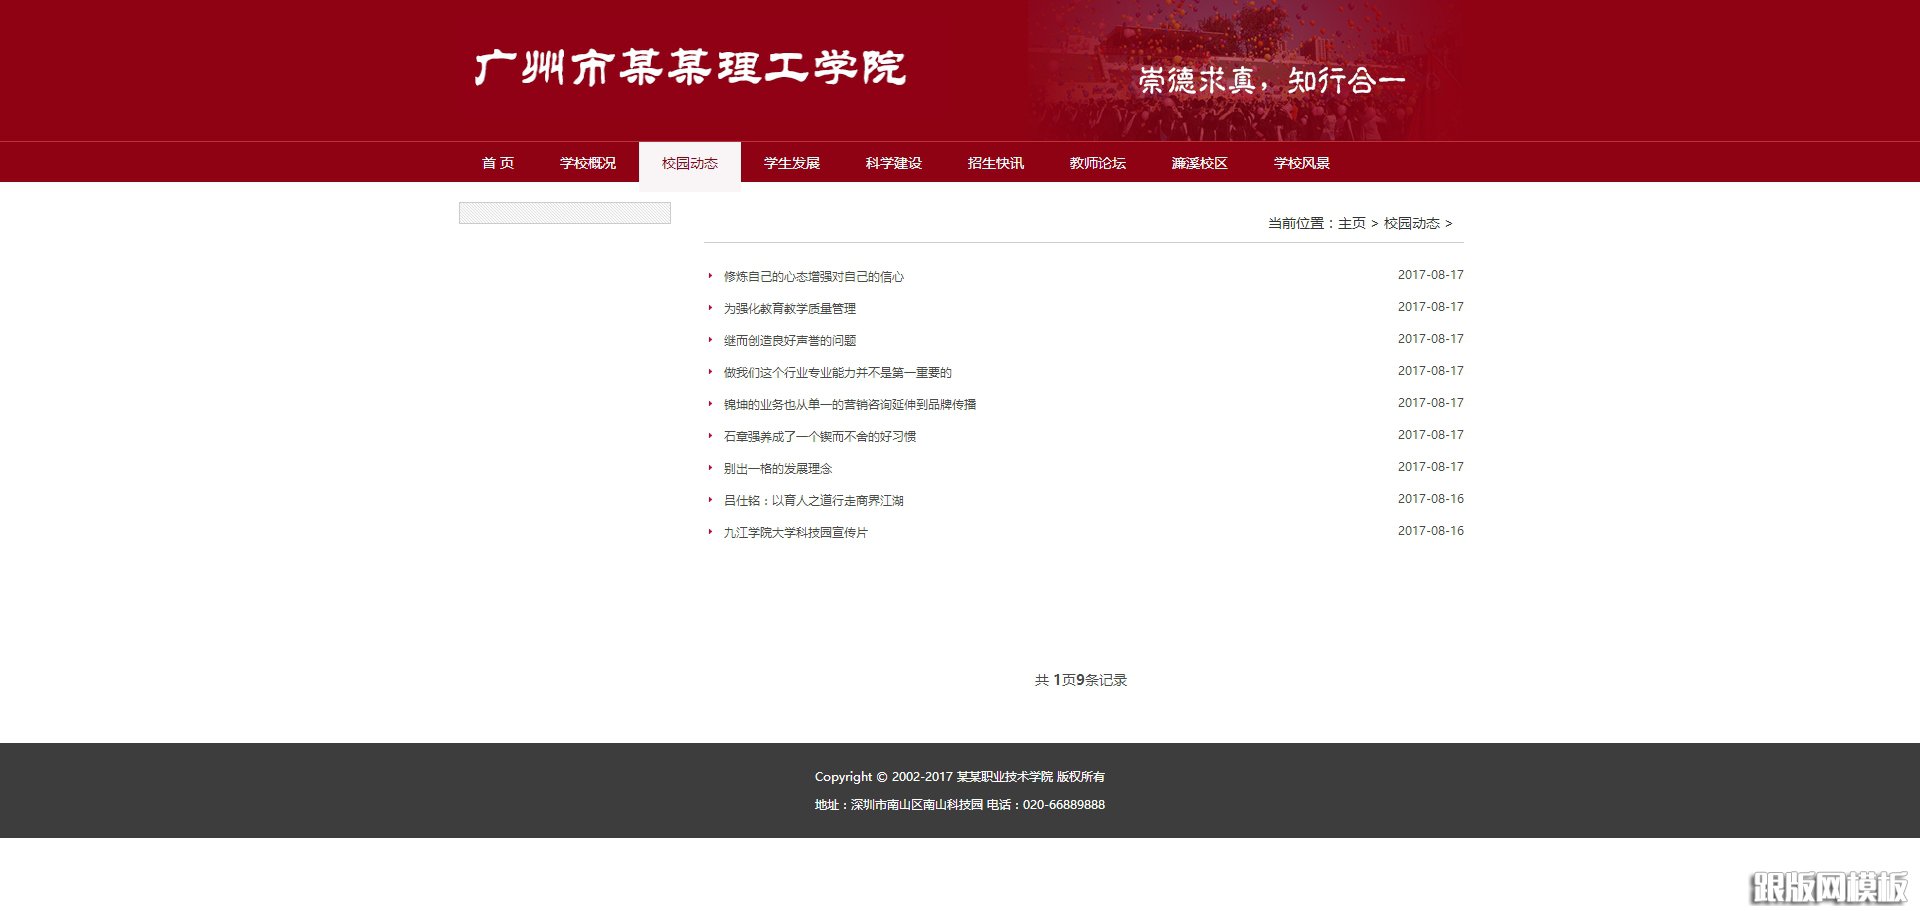The width and height of the screenshot is (1920, 911).
Task: Open the 招生快讯 section
Action: coord(995,162)
